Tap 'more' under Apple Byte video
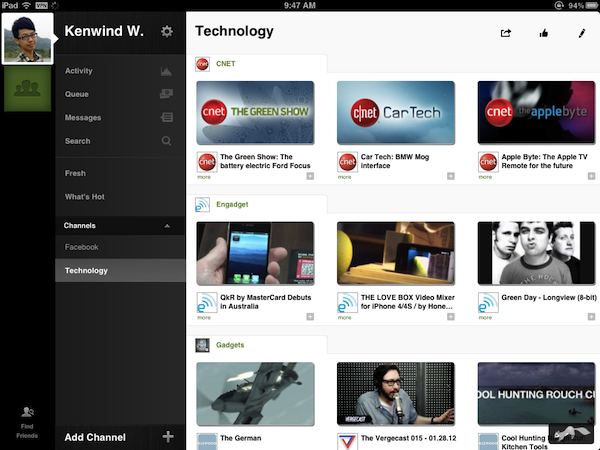The width and height of the screenshot is (600, 450). coord(485,177)
